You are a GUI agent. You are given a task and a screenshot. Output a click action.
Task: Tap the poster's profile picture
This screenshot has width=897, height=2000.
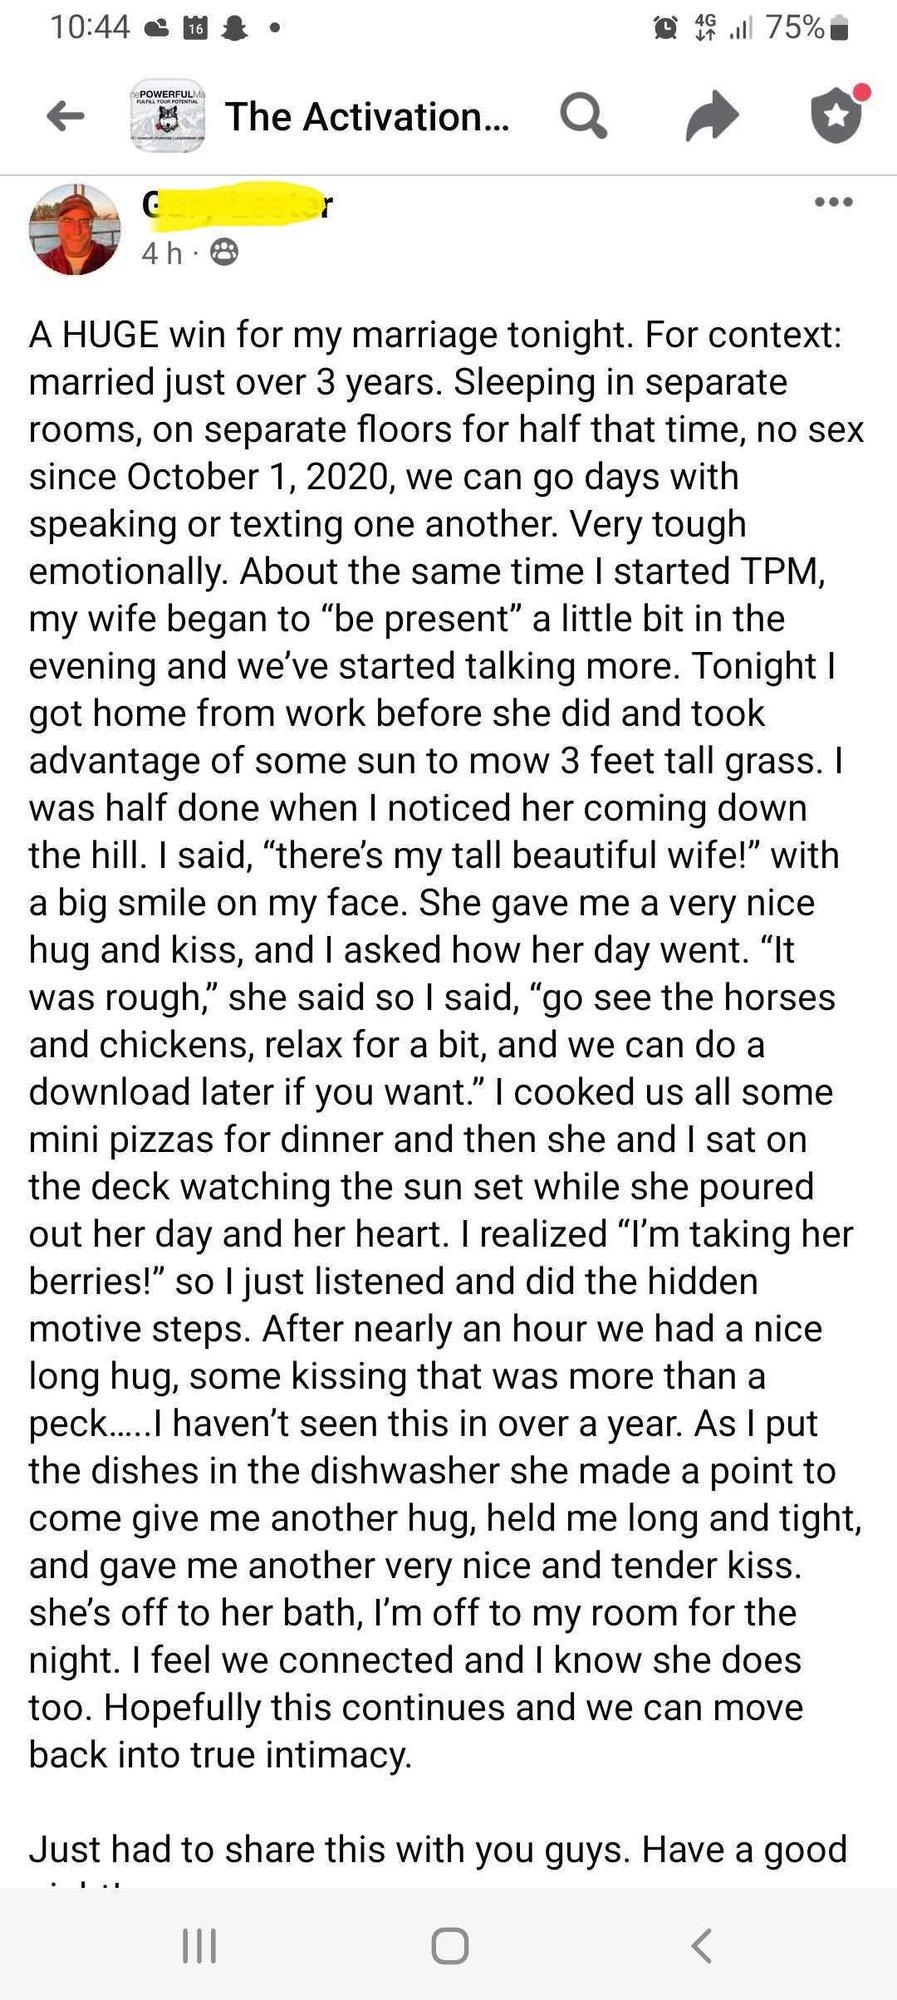[x=75, y=229]
